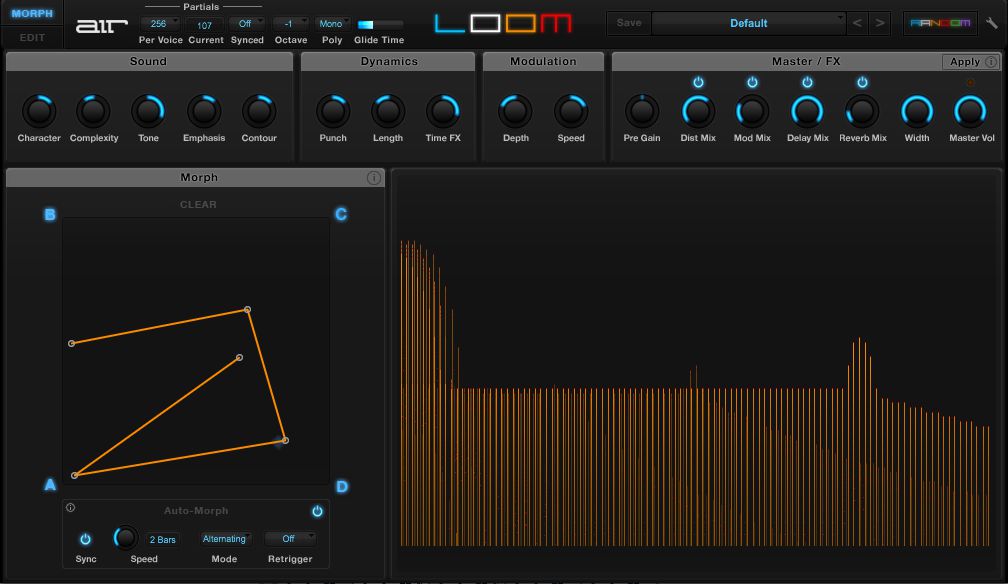This screenshot has width=1008, height=584.
Task: Click the orange O logo letter
Action: pos(521,24)
